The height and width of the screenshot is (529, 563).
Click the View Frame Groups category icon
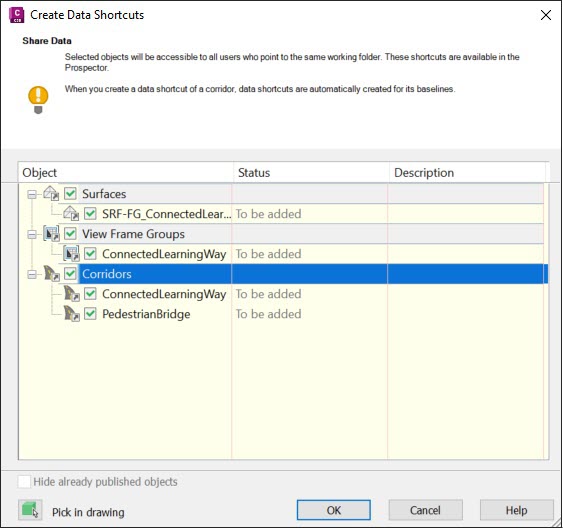coord(51,233)
